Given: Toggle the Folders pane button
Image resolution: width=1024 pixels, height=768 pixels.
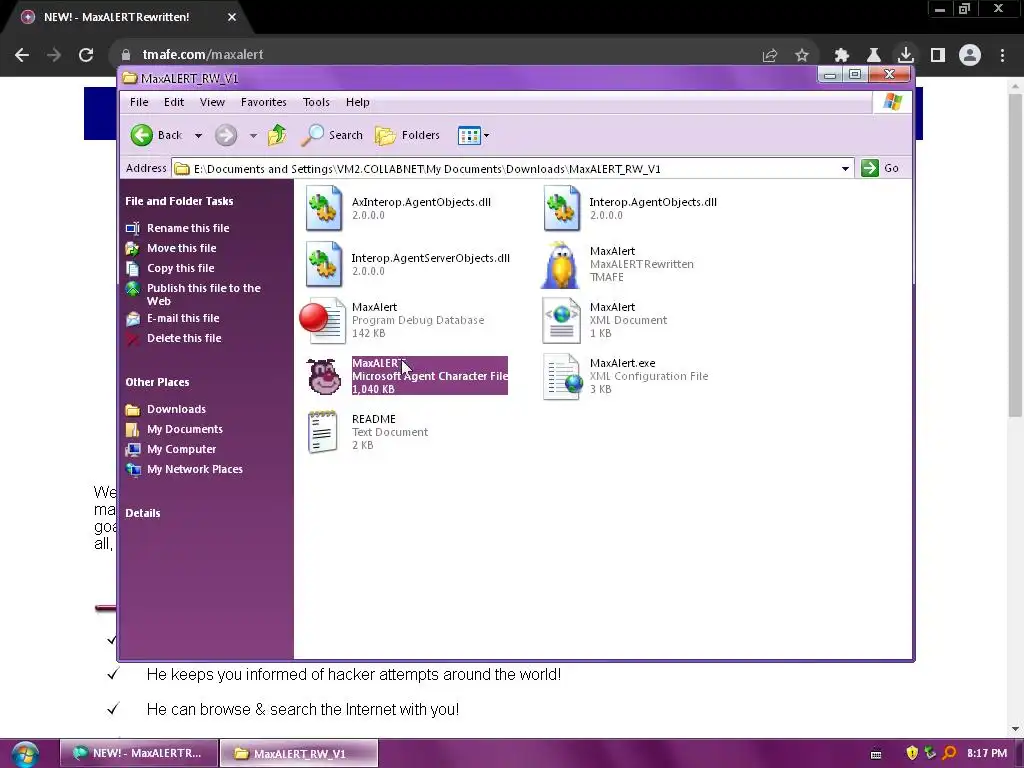Looking at the screenshot, I should (x=408, y=135).
